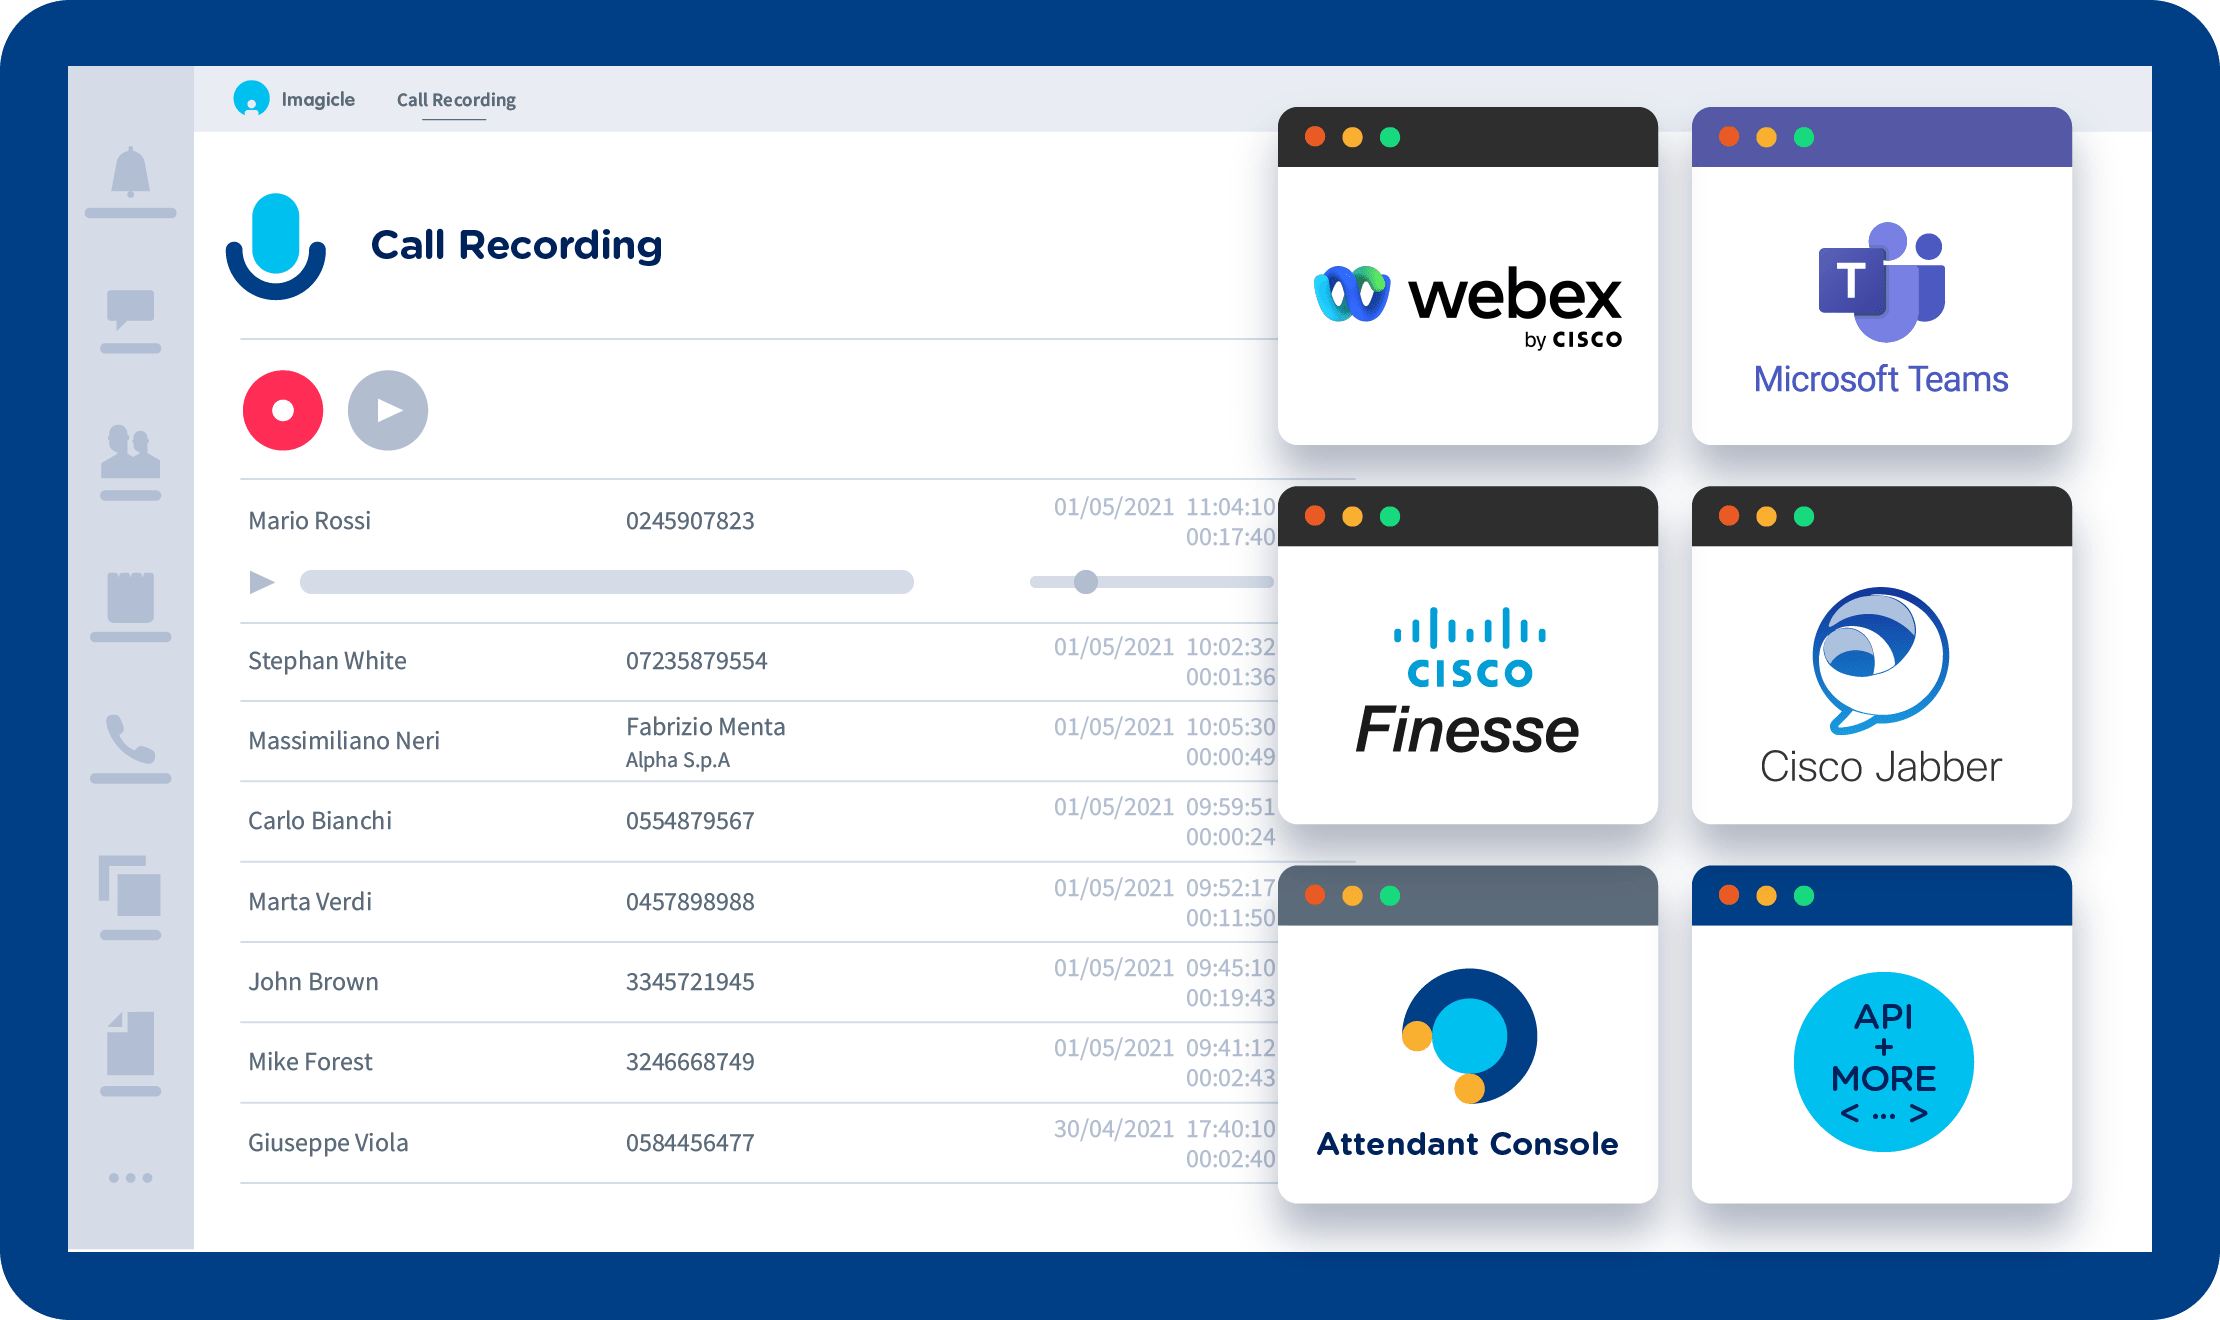Viewport: 2220px width, 1320px height.
Task: Adjust the volume slider on Mario Rossi's recording
Action: [1085, 582]
